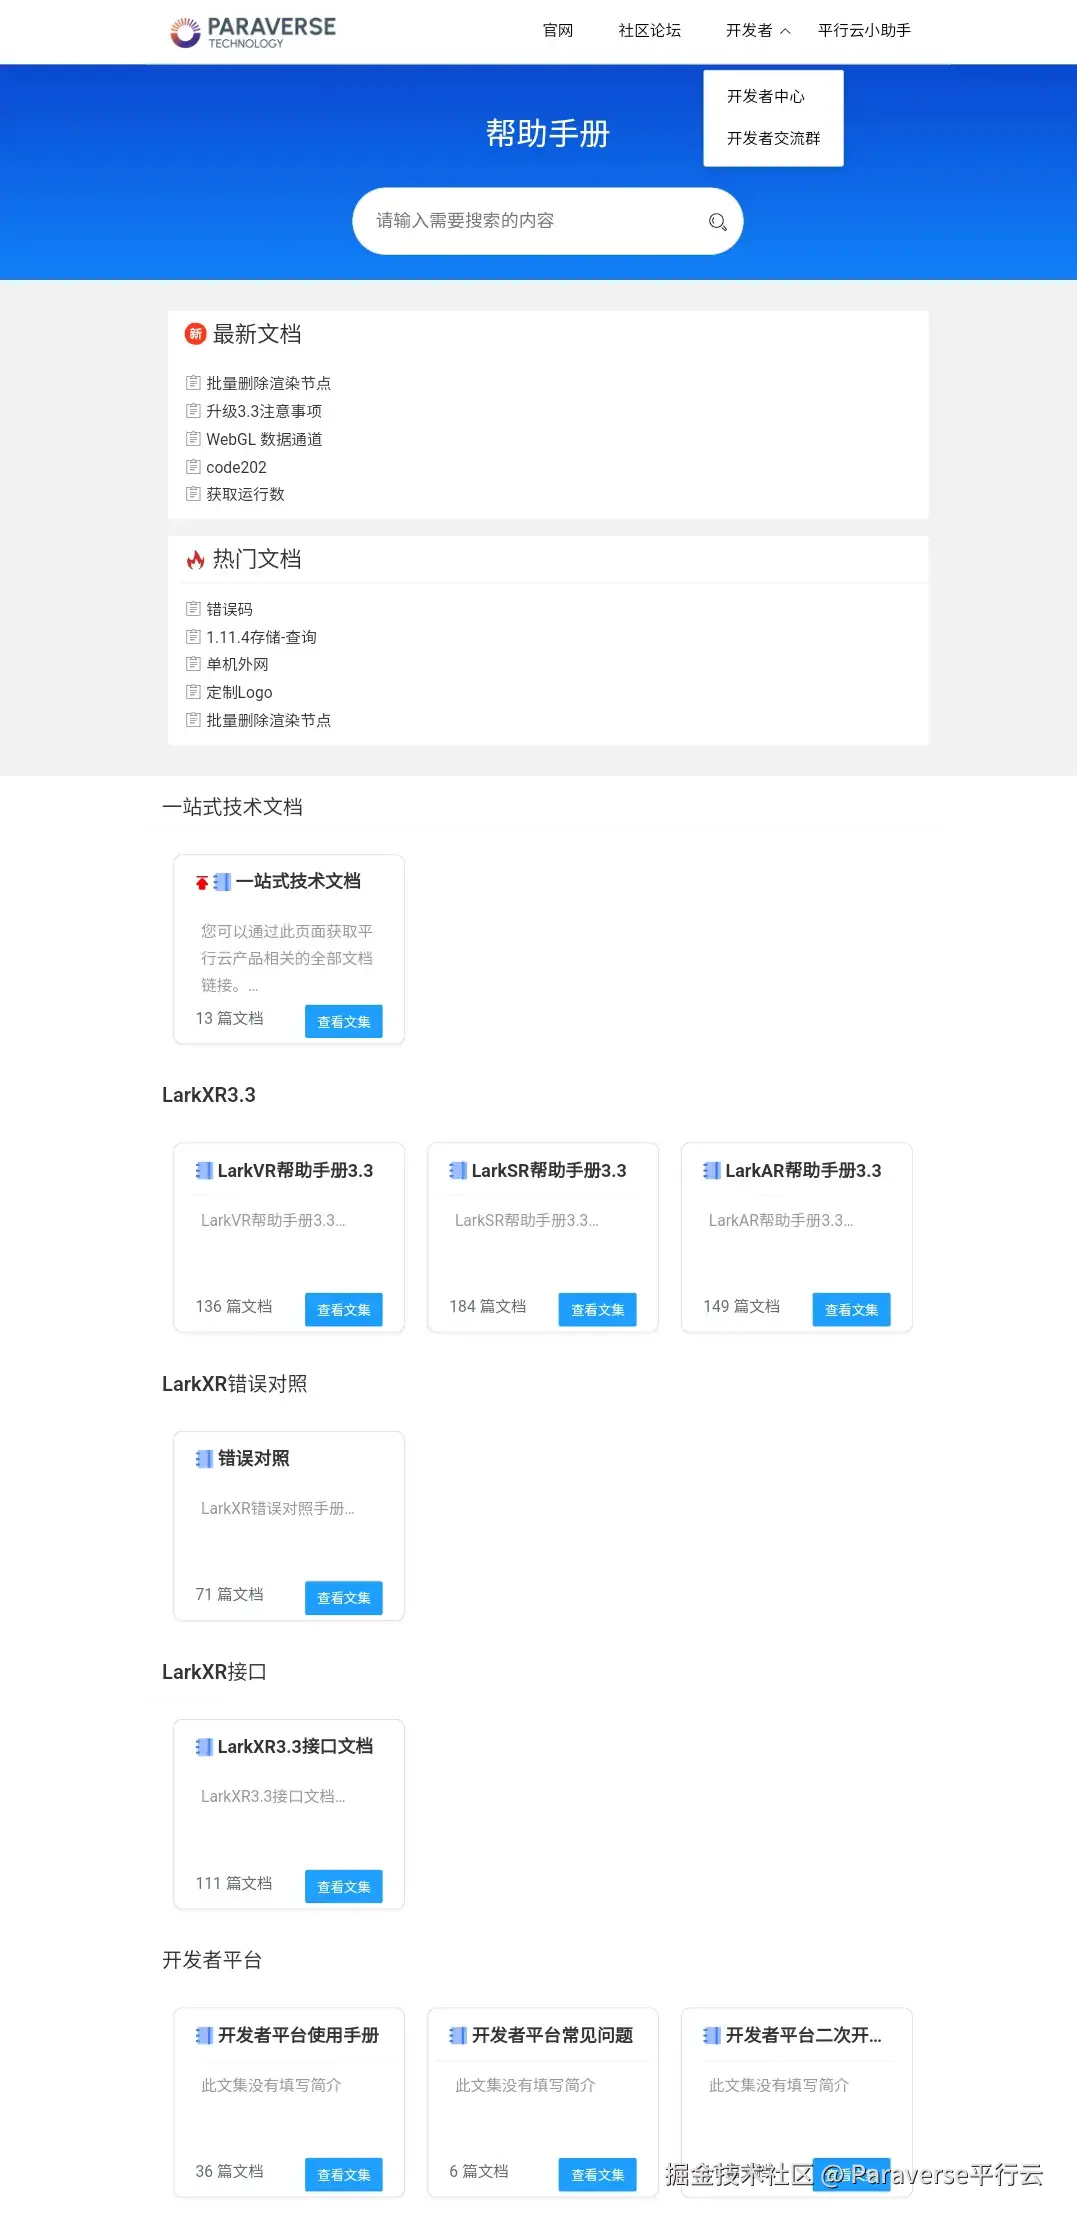
Task: Click the search magnifier icon
Action: (717, 222)
